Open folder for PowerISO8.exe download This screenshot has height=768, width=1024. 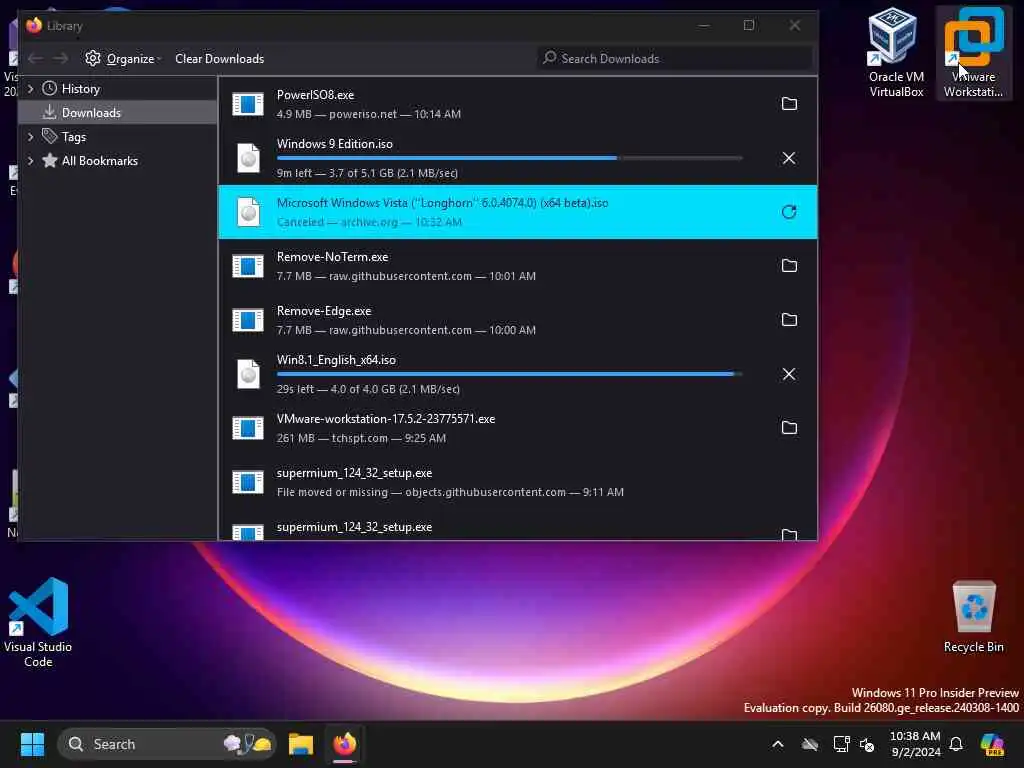coord(789,104)
